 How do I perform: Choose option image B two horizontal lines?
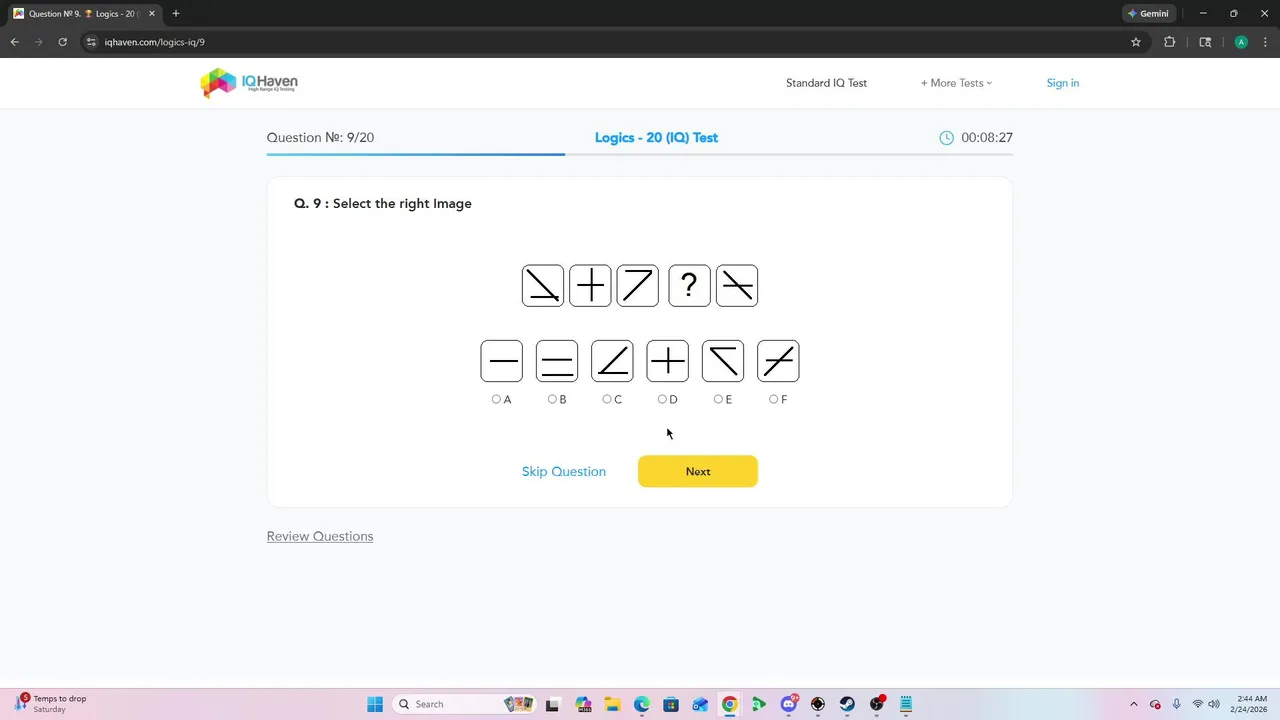557,361
